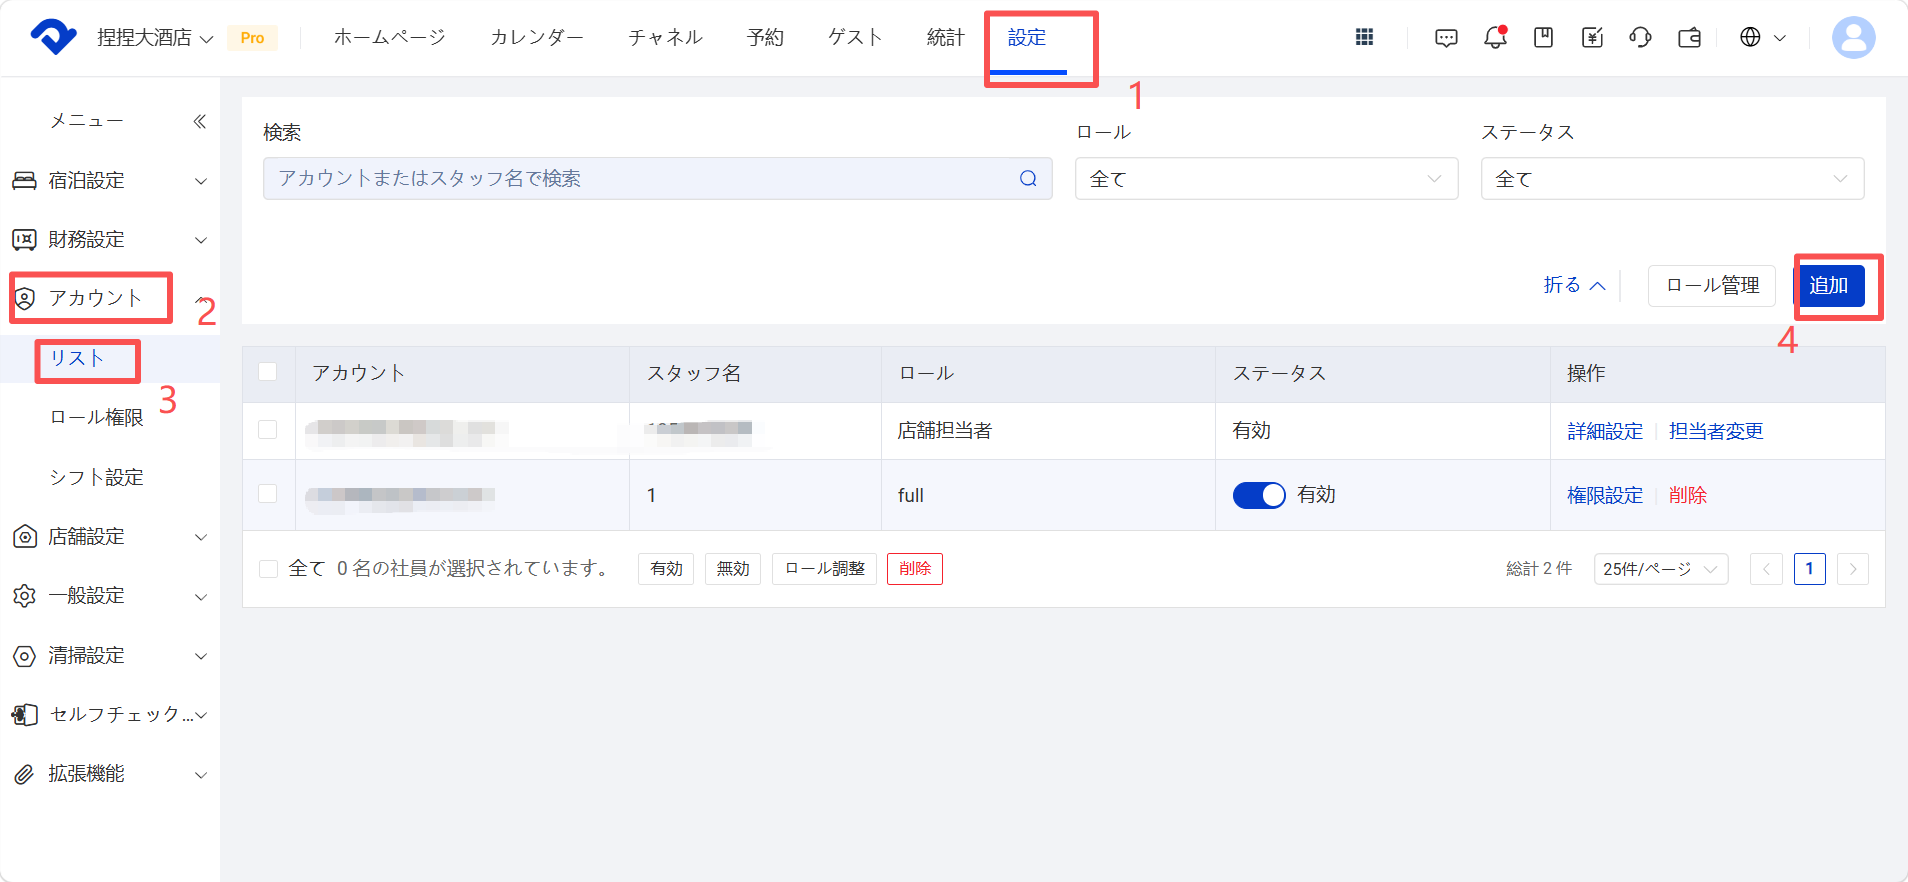Tick the header select-all checkbox
The height and width of the screenshot is (882, 1908).
[x=267, y=372]
